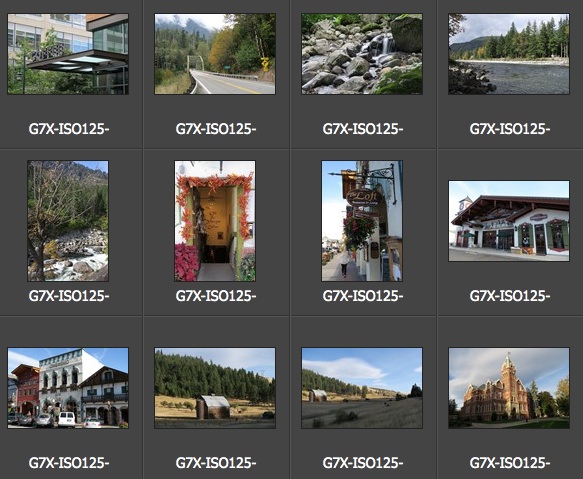Select The Loft hanging sign photo
583x479 pixels.
click(362, 221)
